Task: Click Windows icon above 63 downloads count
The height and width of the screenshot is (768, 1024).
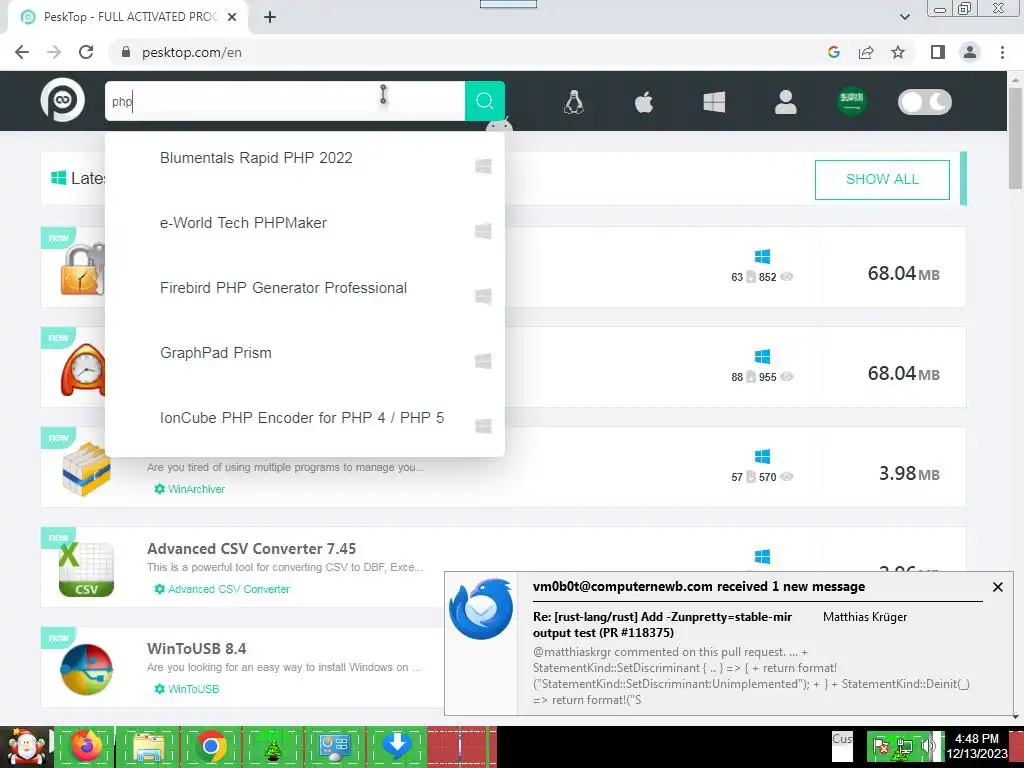Action: coord(762,256)
